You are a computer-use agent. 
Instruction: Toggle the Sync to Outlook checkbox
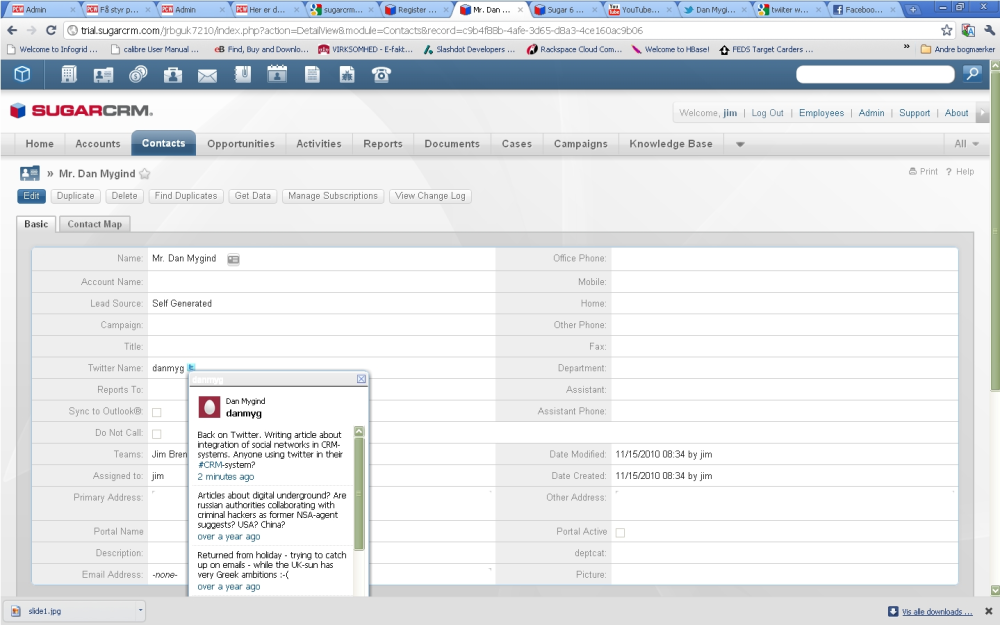coord(157,412)
